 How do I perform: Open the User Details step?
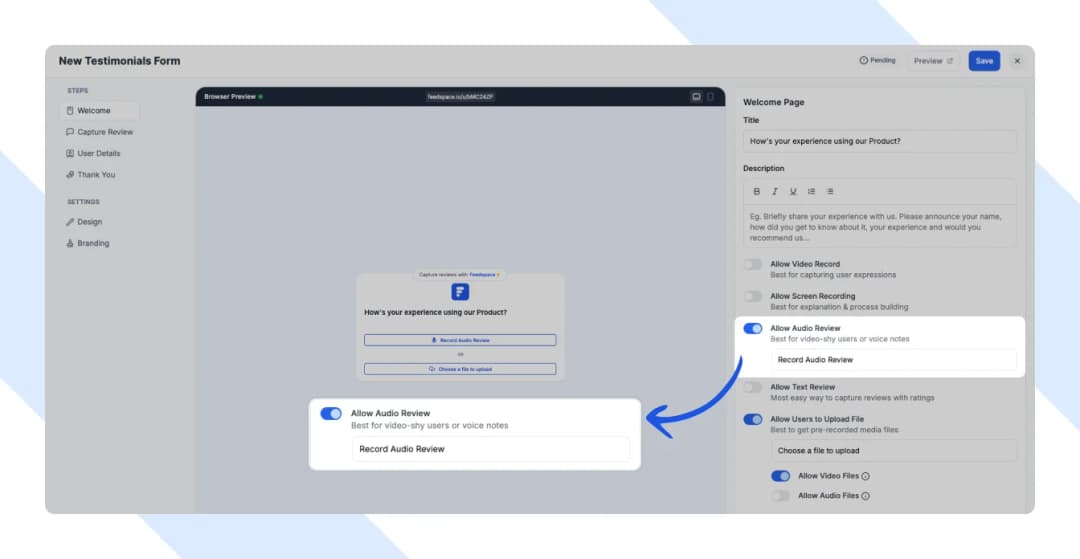(x=93, y=154)
